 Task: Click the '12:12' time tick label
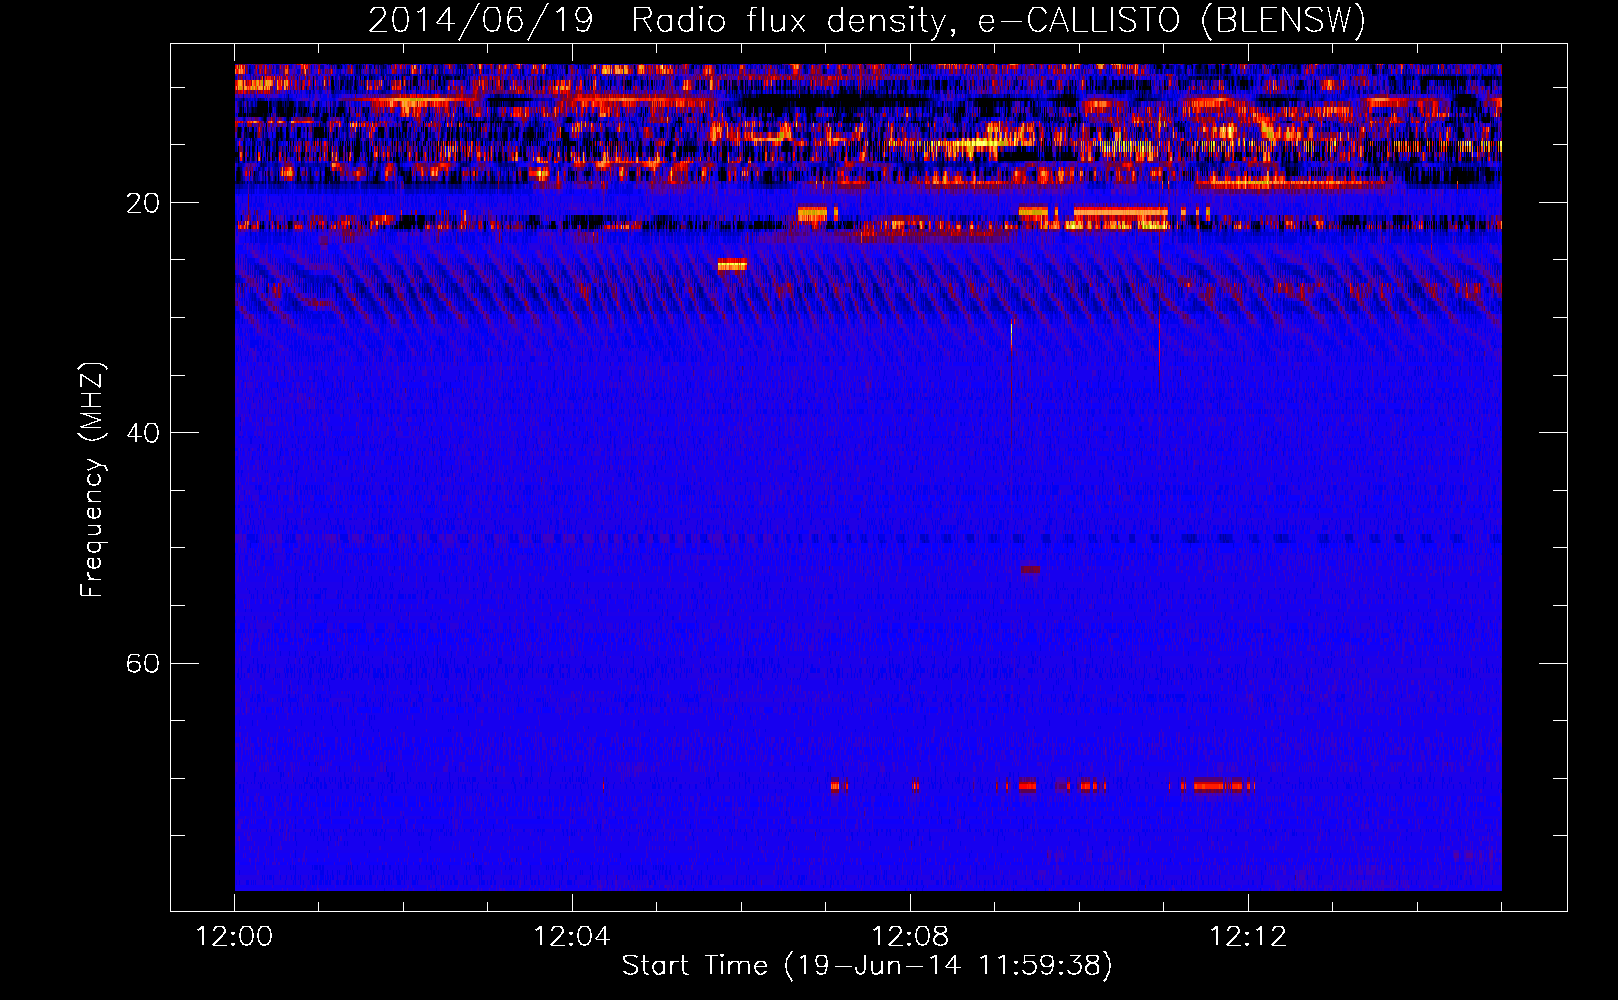[1248, 937]
